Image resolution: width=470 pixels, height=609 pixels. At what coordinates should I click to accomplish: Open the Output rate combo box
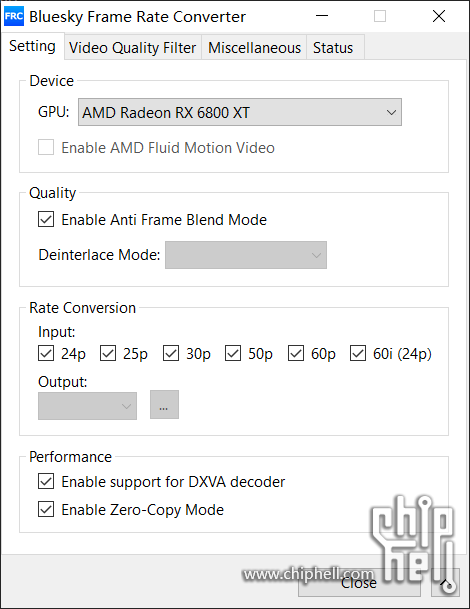coord(87,406)
